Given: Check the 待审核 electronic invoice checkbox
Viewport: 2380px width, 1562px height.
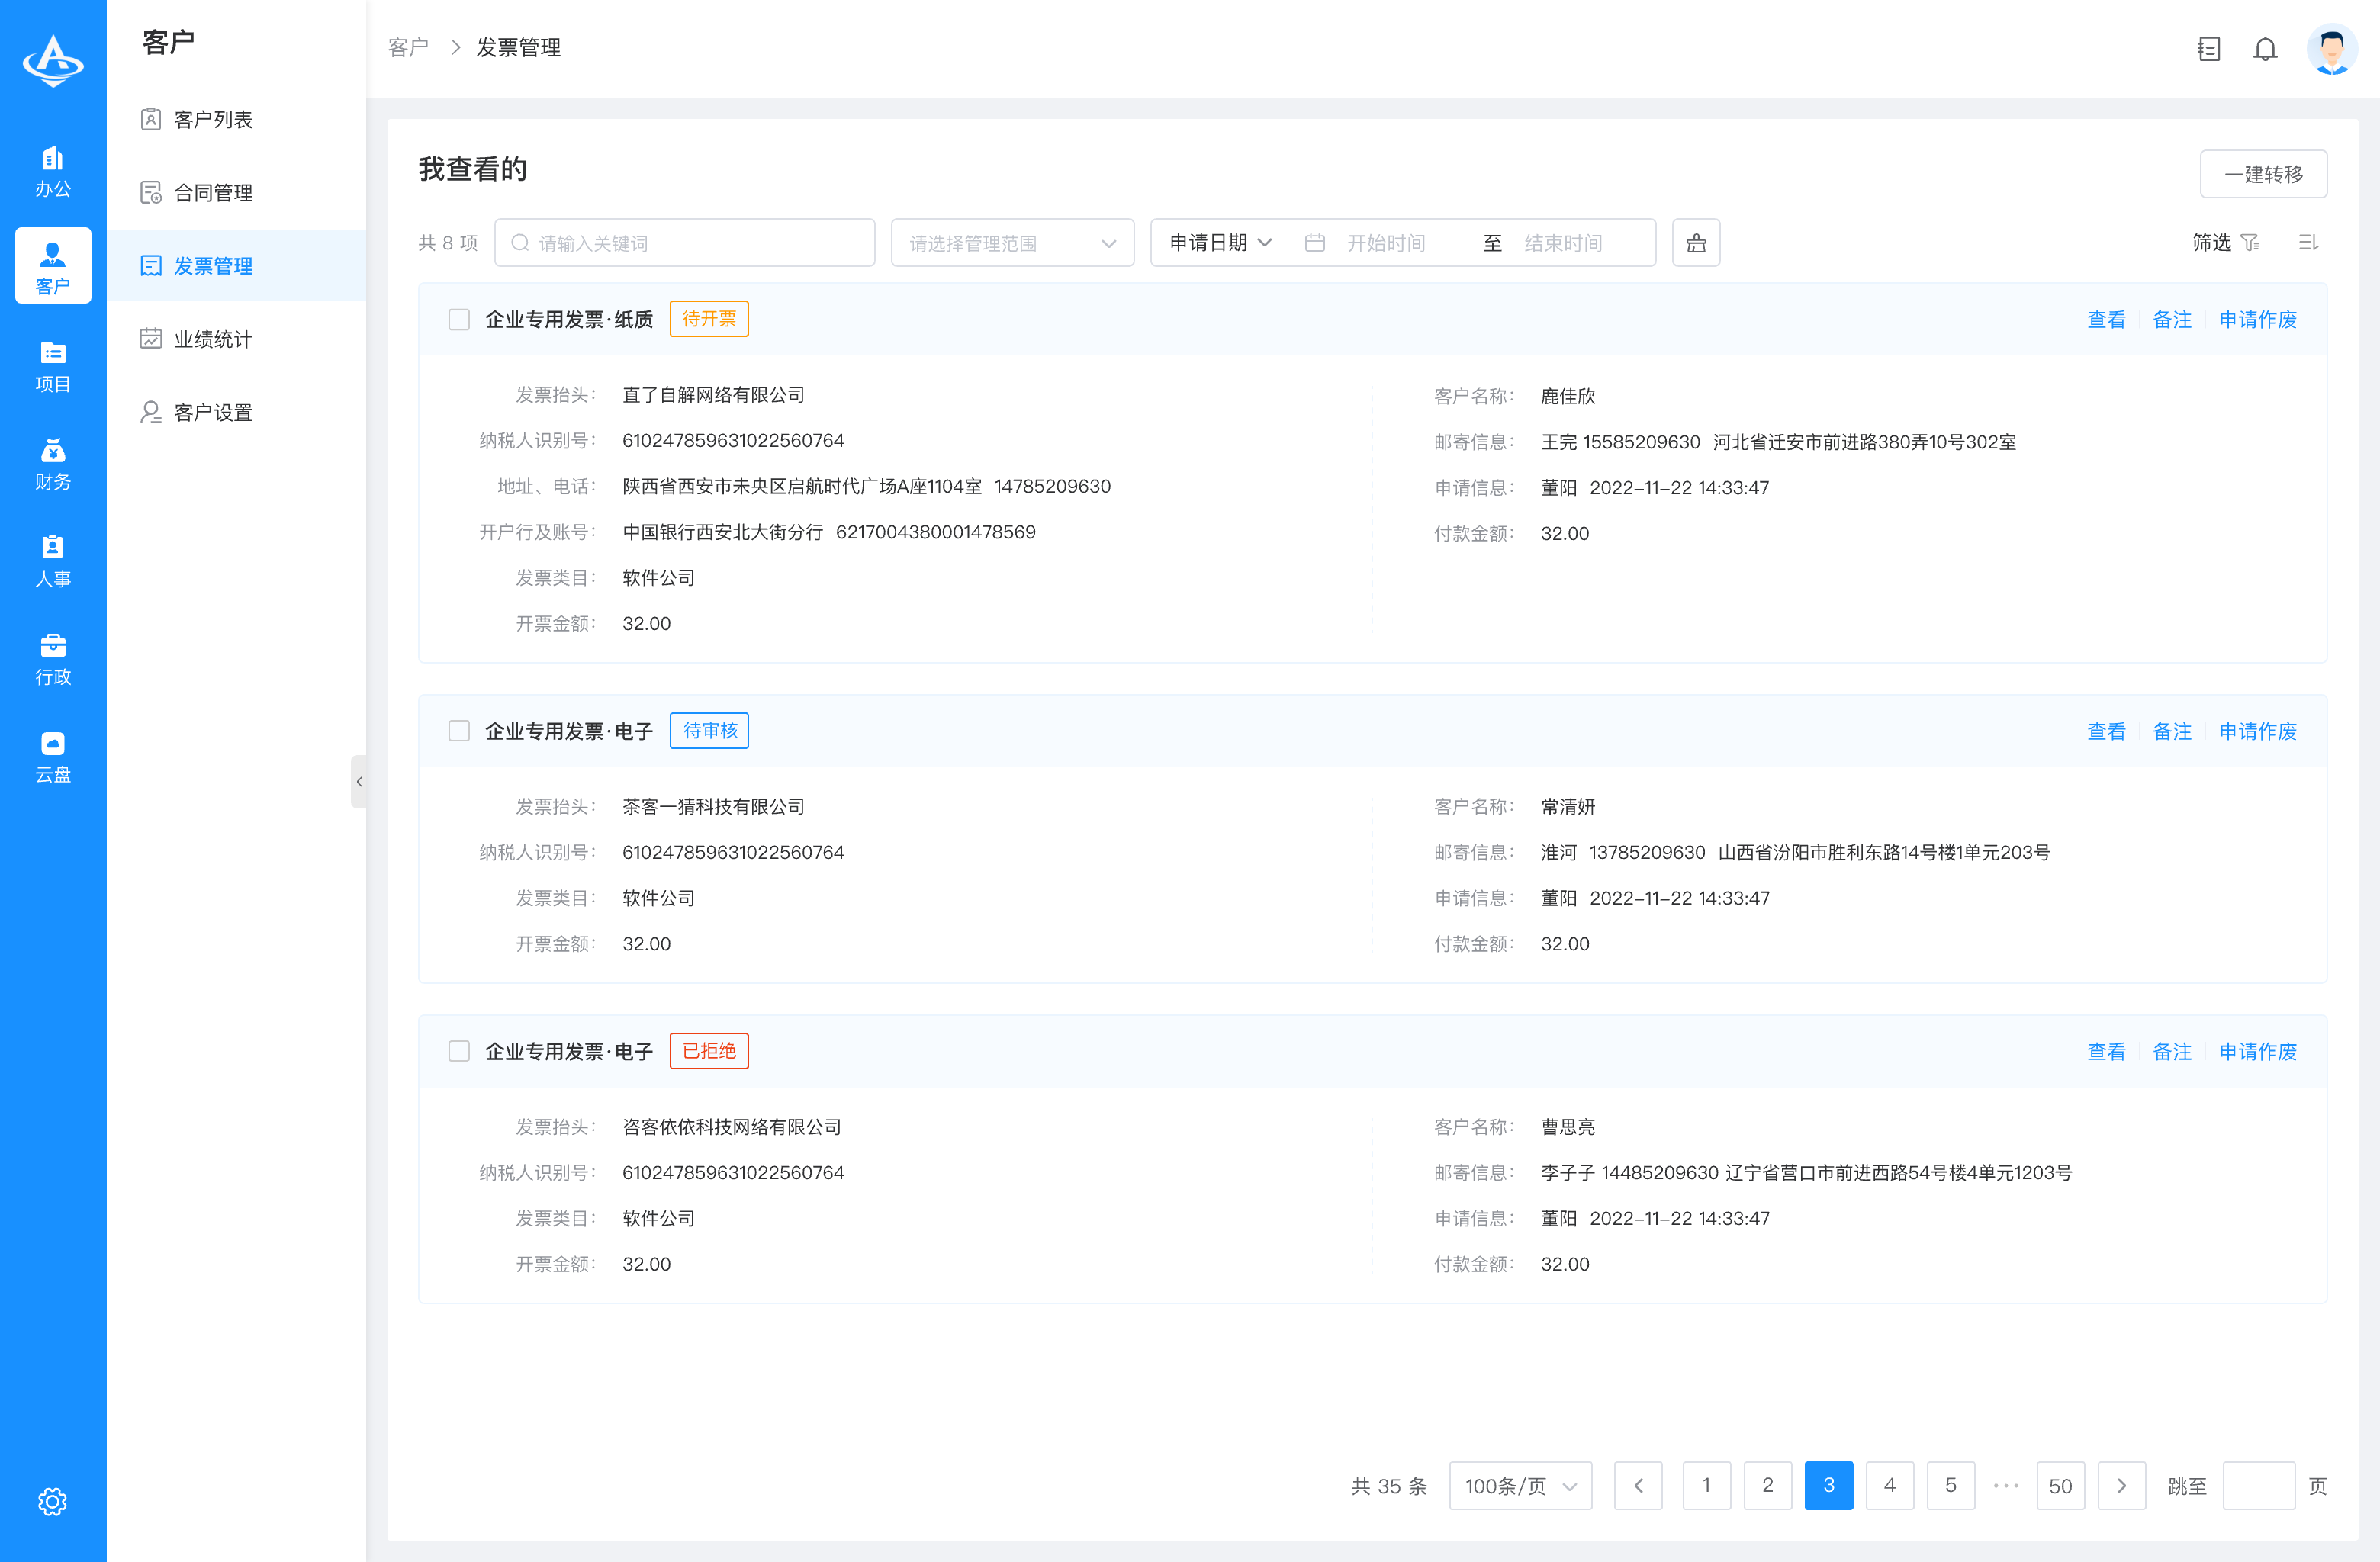Looking at the screenshot, I should click(x=459, y=730).
